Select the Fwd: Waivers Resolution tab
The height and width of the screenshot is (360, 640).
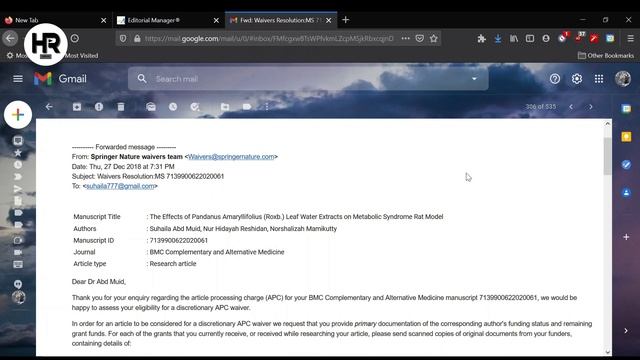[x=281, y=20]
